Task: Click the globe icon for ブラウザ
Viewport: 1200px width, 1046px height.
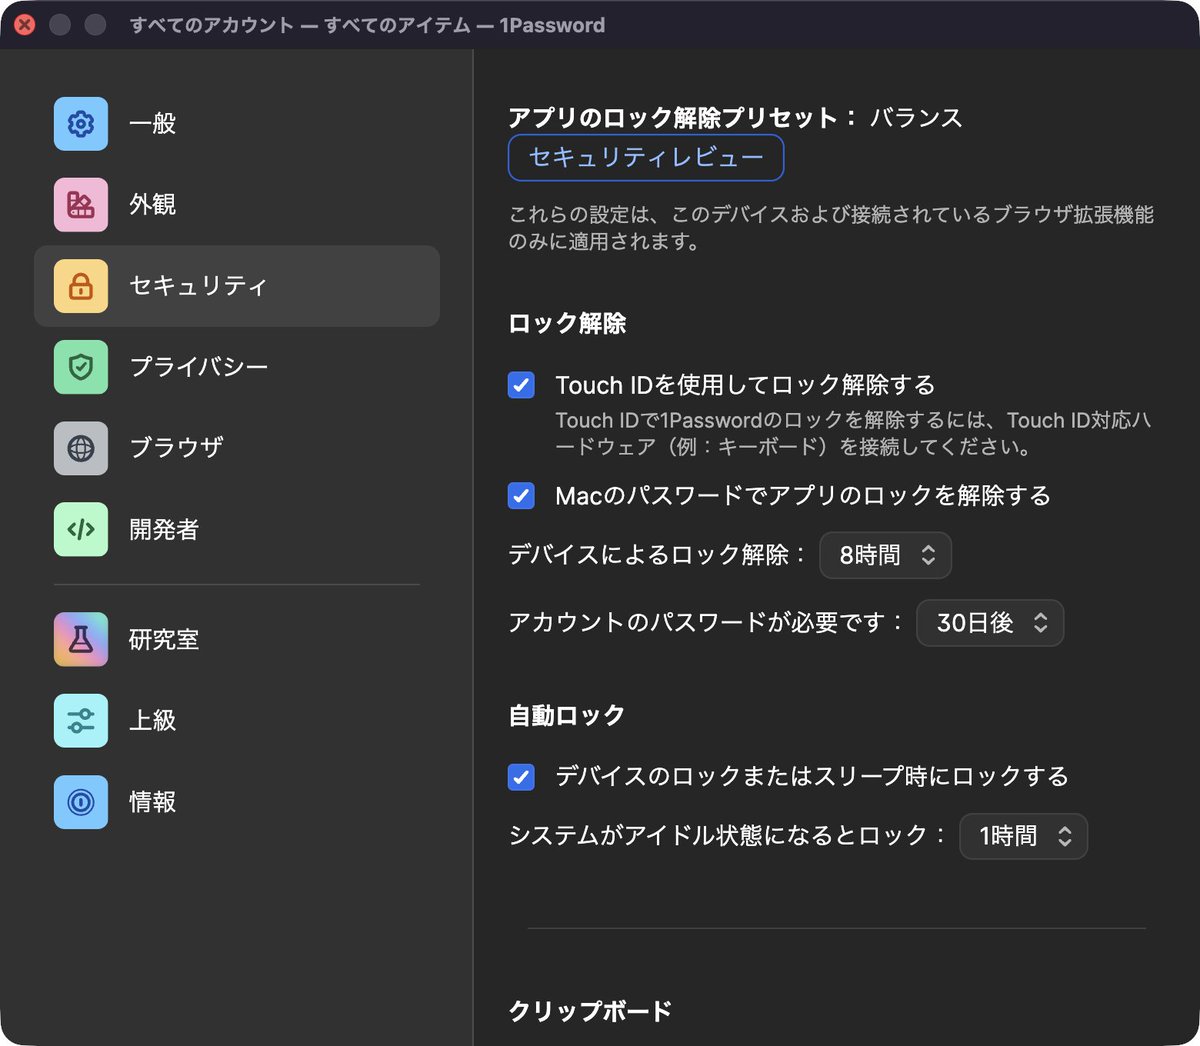Action: (x=81, y=448)
